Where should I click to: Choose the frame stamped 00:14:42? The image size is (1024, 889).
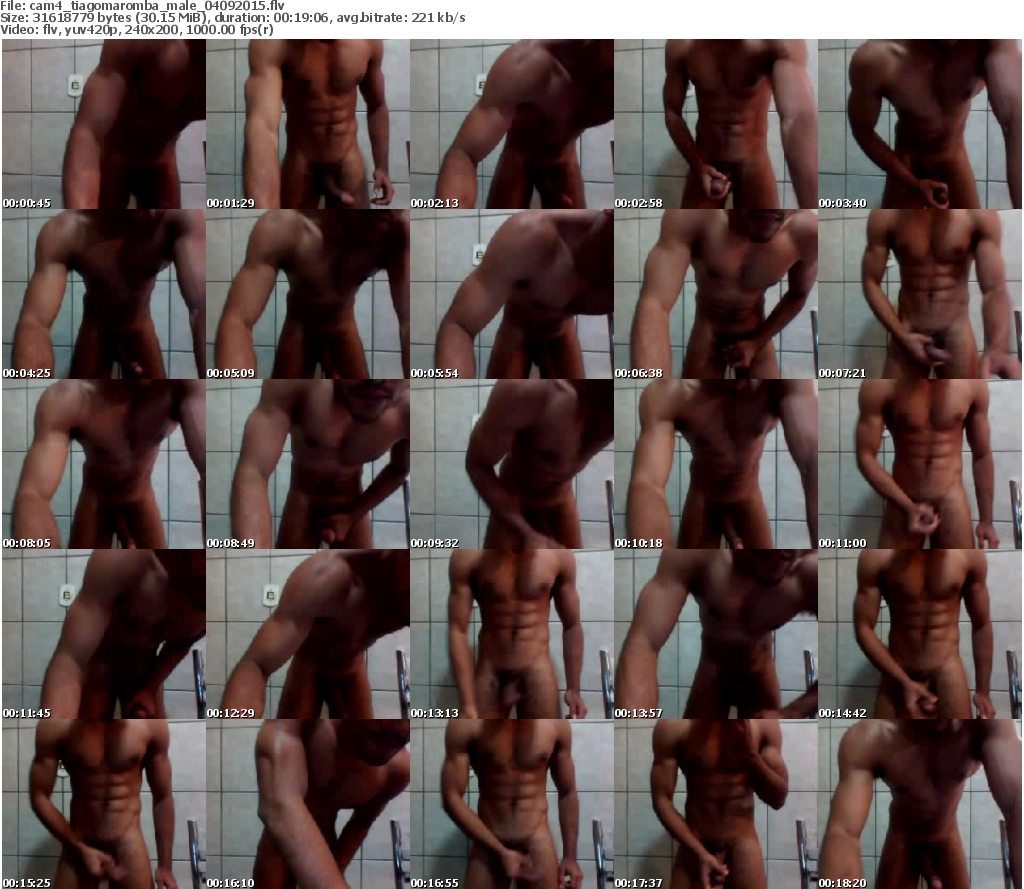[x=920, y=634]
